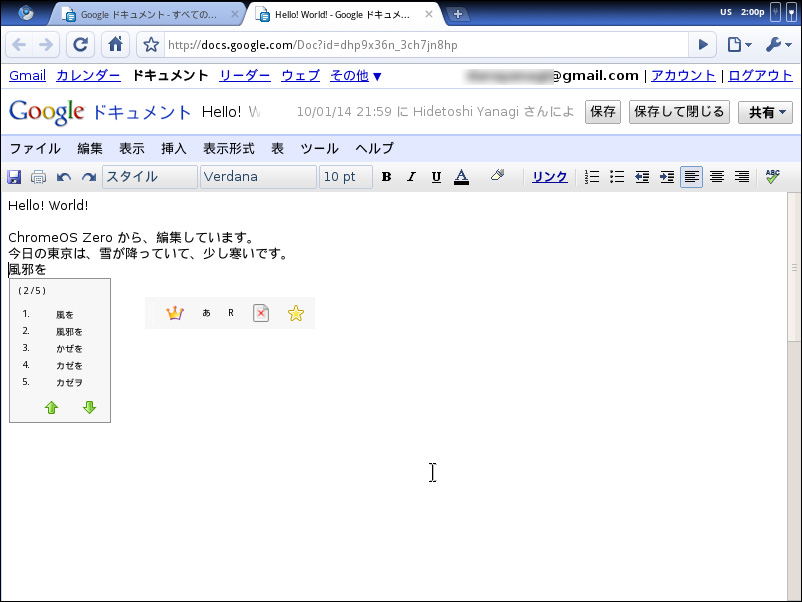This screenshot has height=602, width=802.
Task: Clear formatting using the eraser icon
Action: coord(497,177)
